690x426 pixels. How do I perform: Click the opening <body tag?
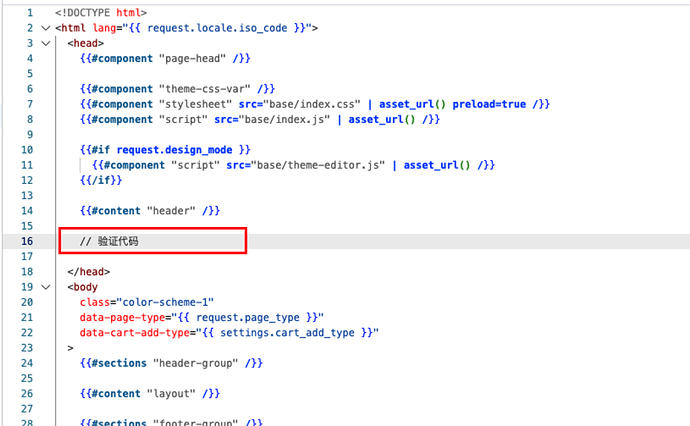pyautogui.click(x=82, y=287)
